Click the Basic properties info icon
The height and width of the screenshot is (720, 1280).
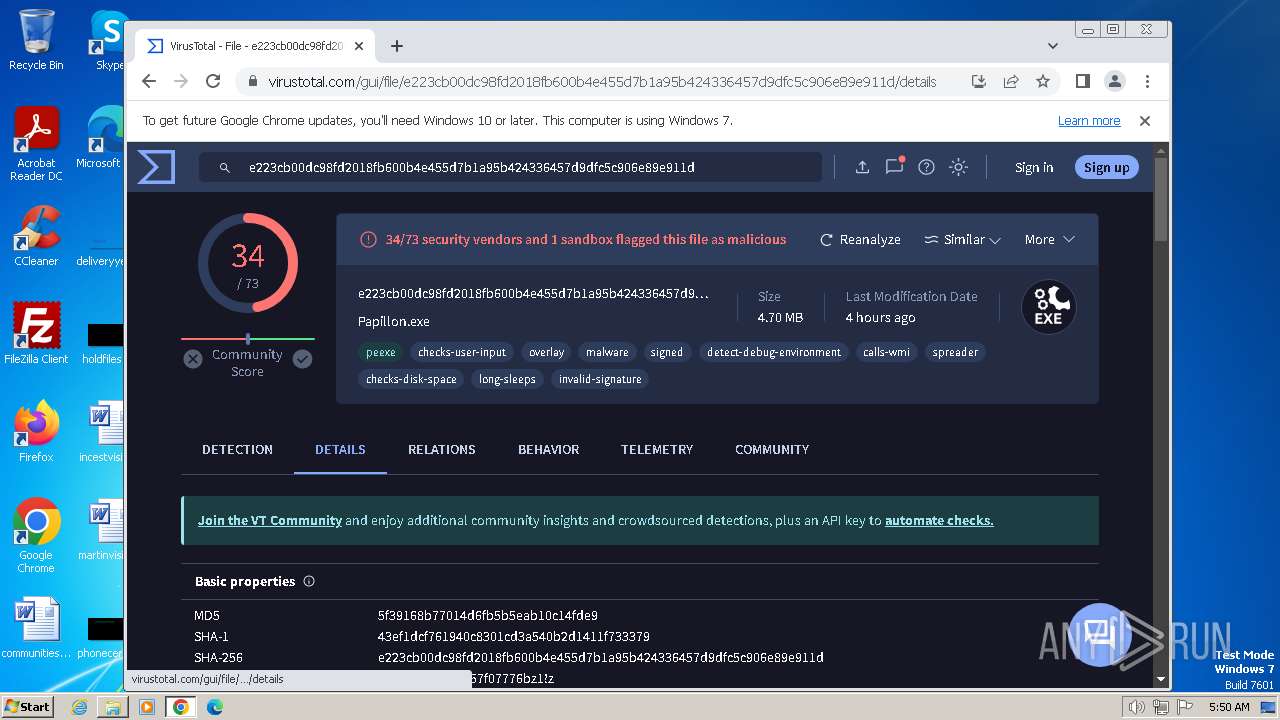pos(309,581)
